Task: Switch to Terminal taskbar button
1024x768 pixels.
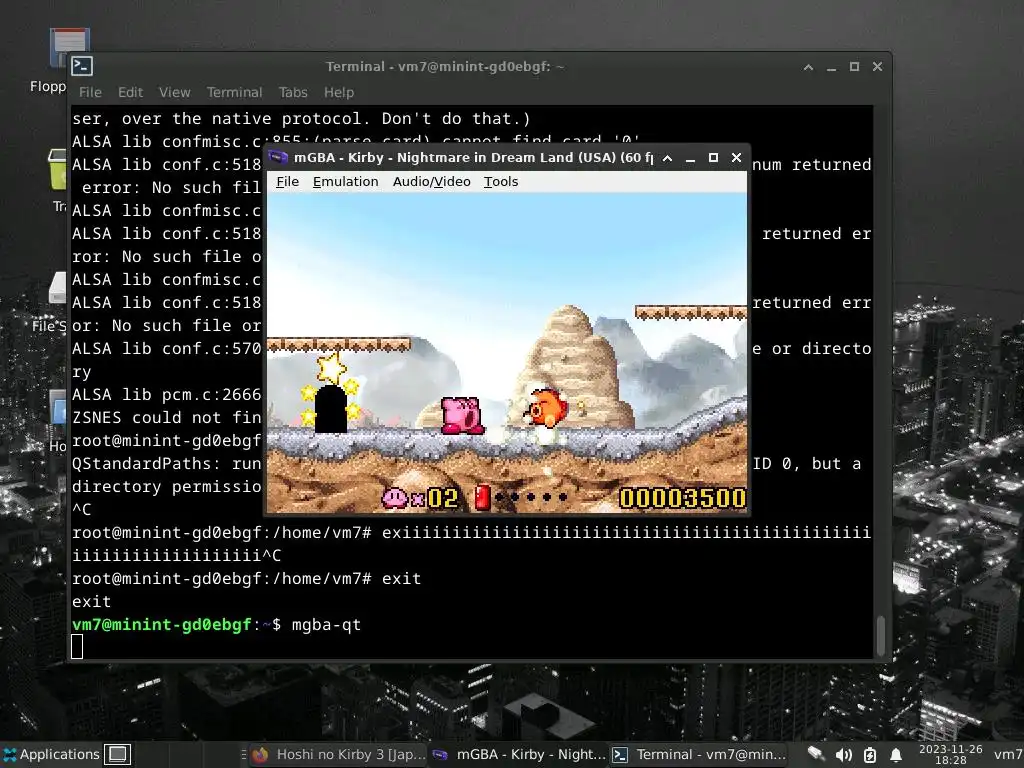Action: [x=699, y=754]
